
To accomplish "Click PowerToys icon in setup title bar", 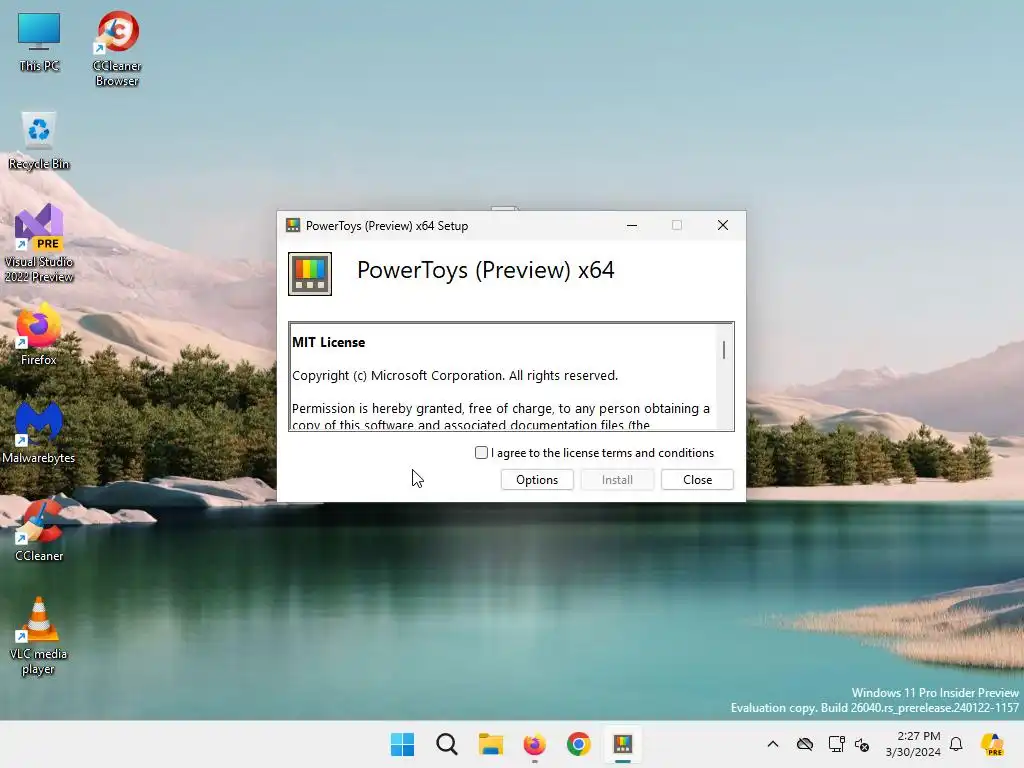I will pyautogui.click(x=293, y=225).
